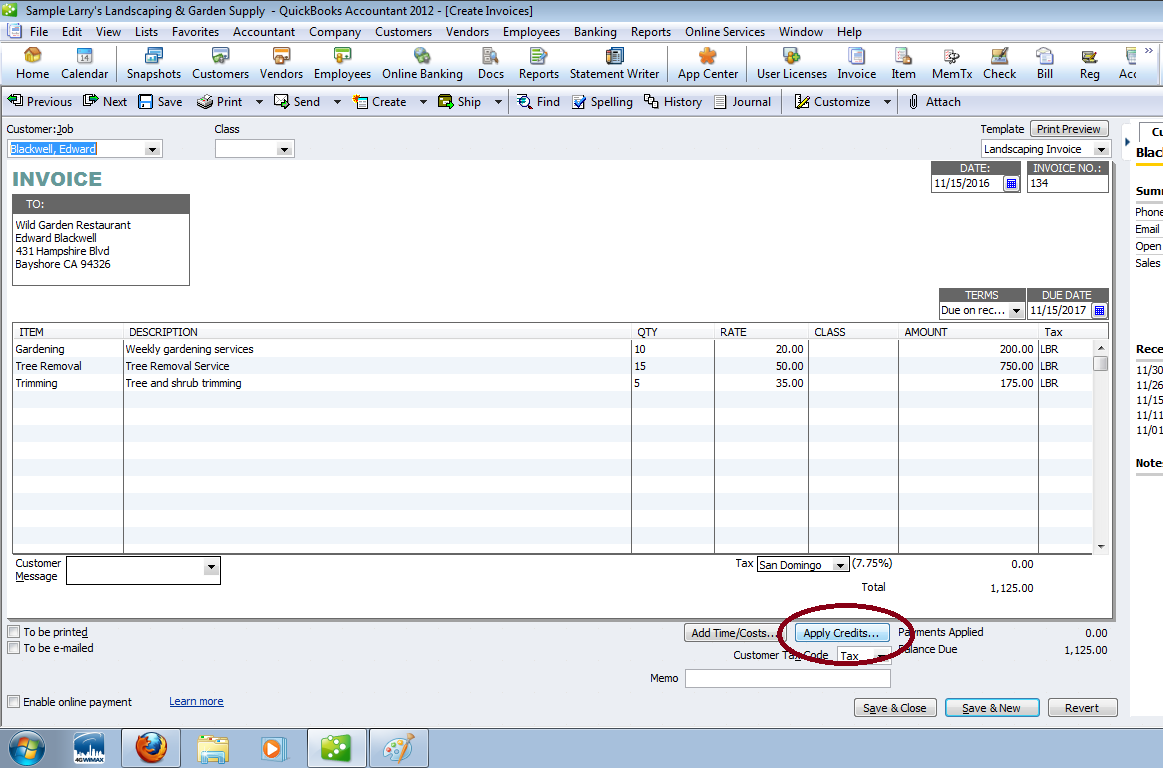Viewport: 1163px width, 768px height.
Task: Click the Revert button
Action: (1082, 708)
